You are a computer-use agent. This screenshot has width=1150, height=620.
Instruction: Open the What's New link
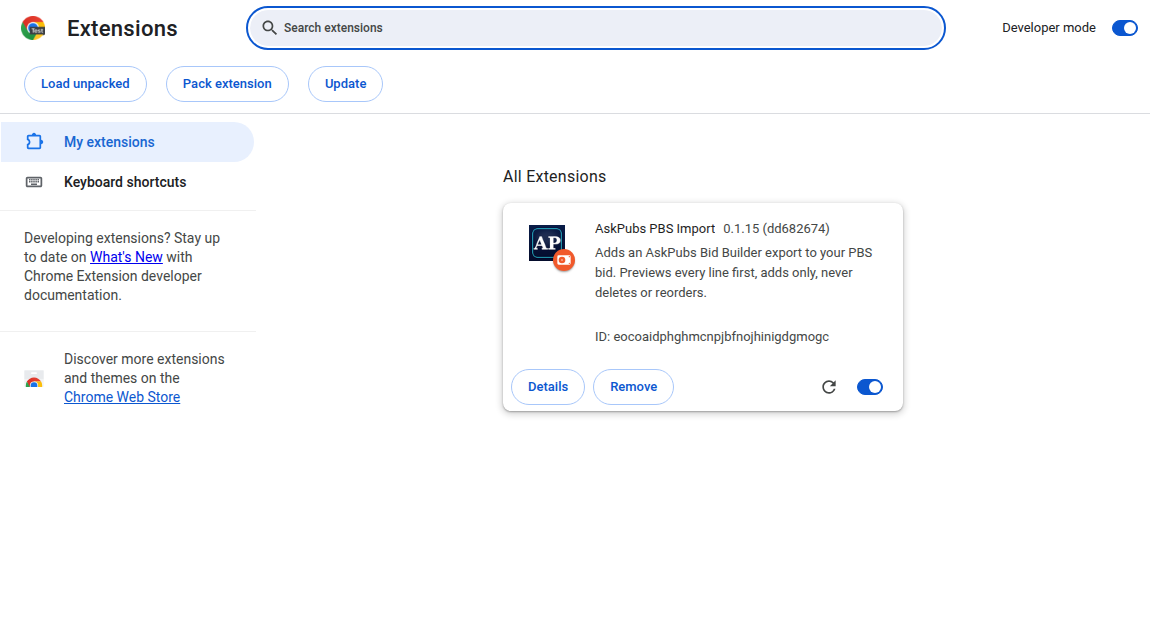pyautogui.click(x=126, y=257)
